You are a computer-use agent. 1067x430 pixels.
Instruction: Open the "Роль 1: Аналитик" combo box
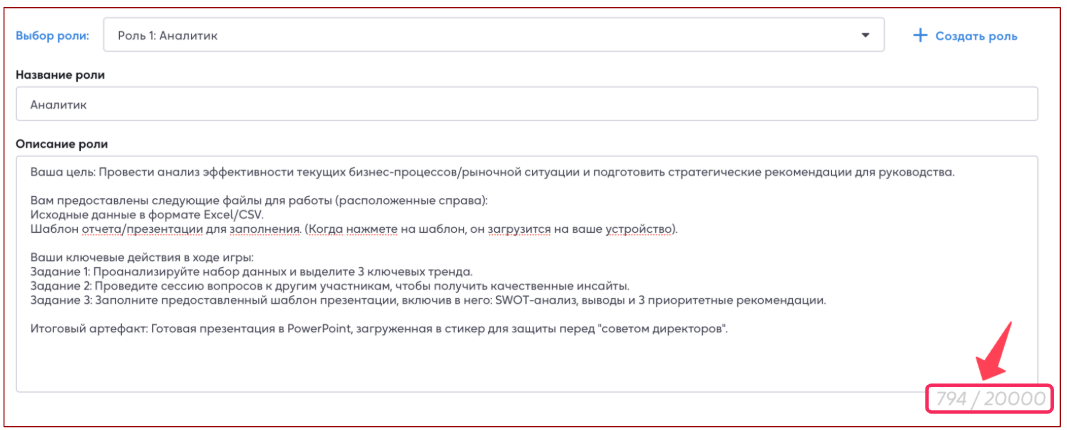pos(492,36)
